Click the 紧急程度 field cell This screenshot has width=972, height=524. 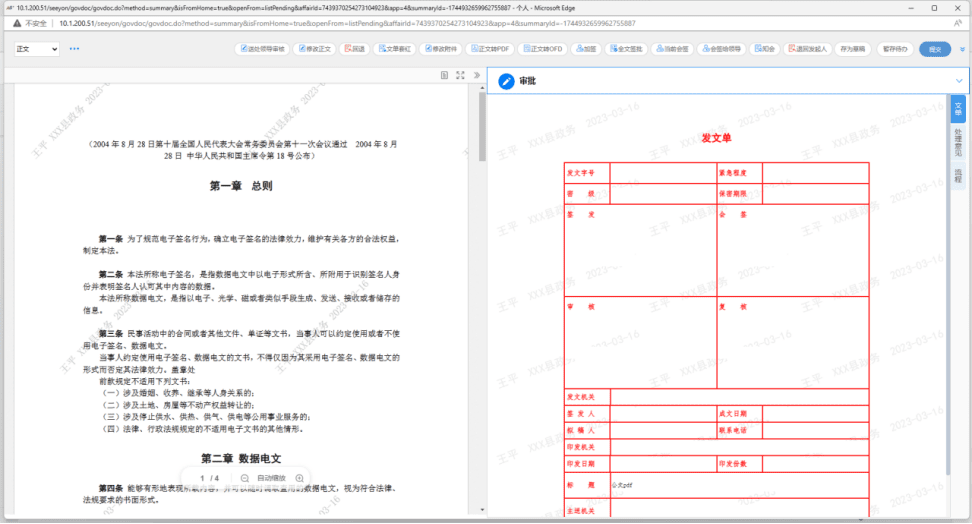coord(816,173)
